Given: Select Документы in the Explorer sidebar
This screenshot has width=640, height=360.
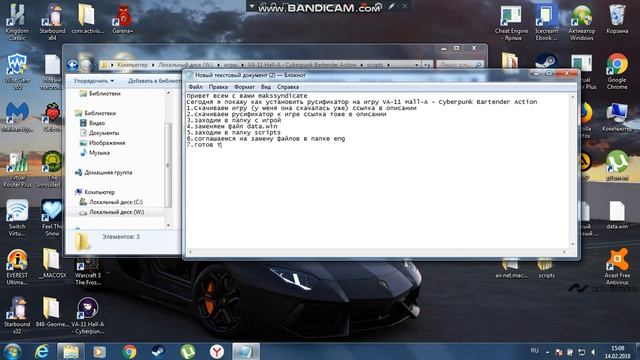Looking at the screenshot, I should click(104, 133).
